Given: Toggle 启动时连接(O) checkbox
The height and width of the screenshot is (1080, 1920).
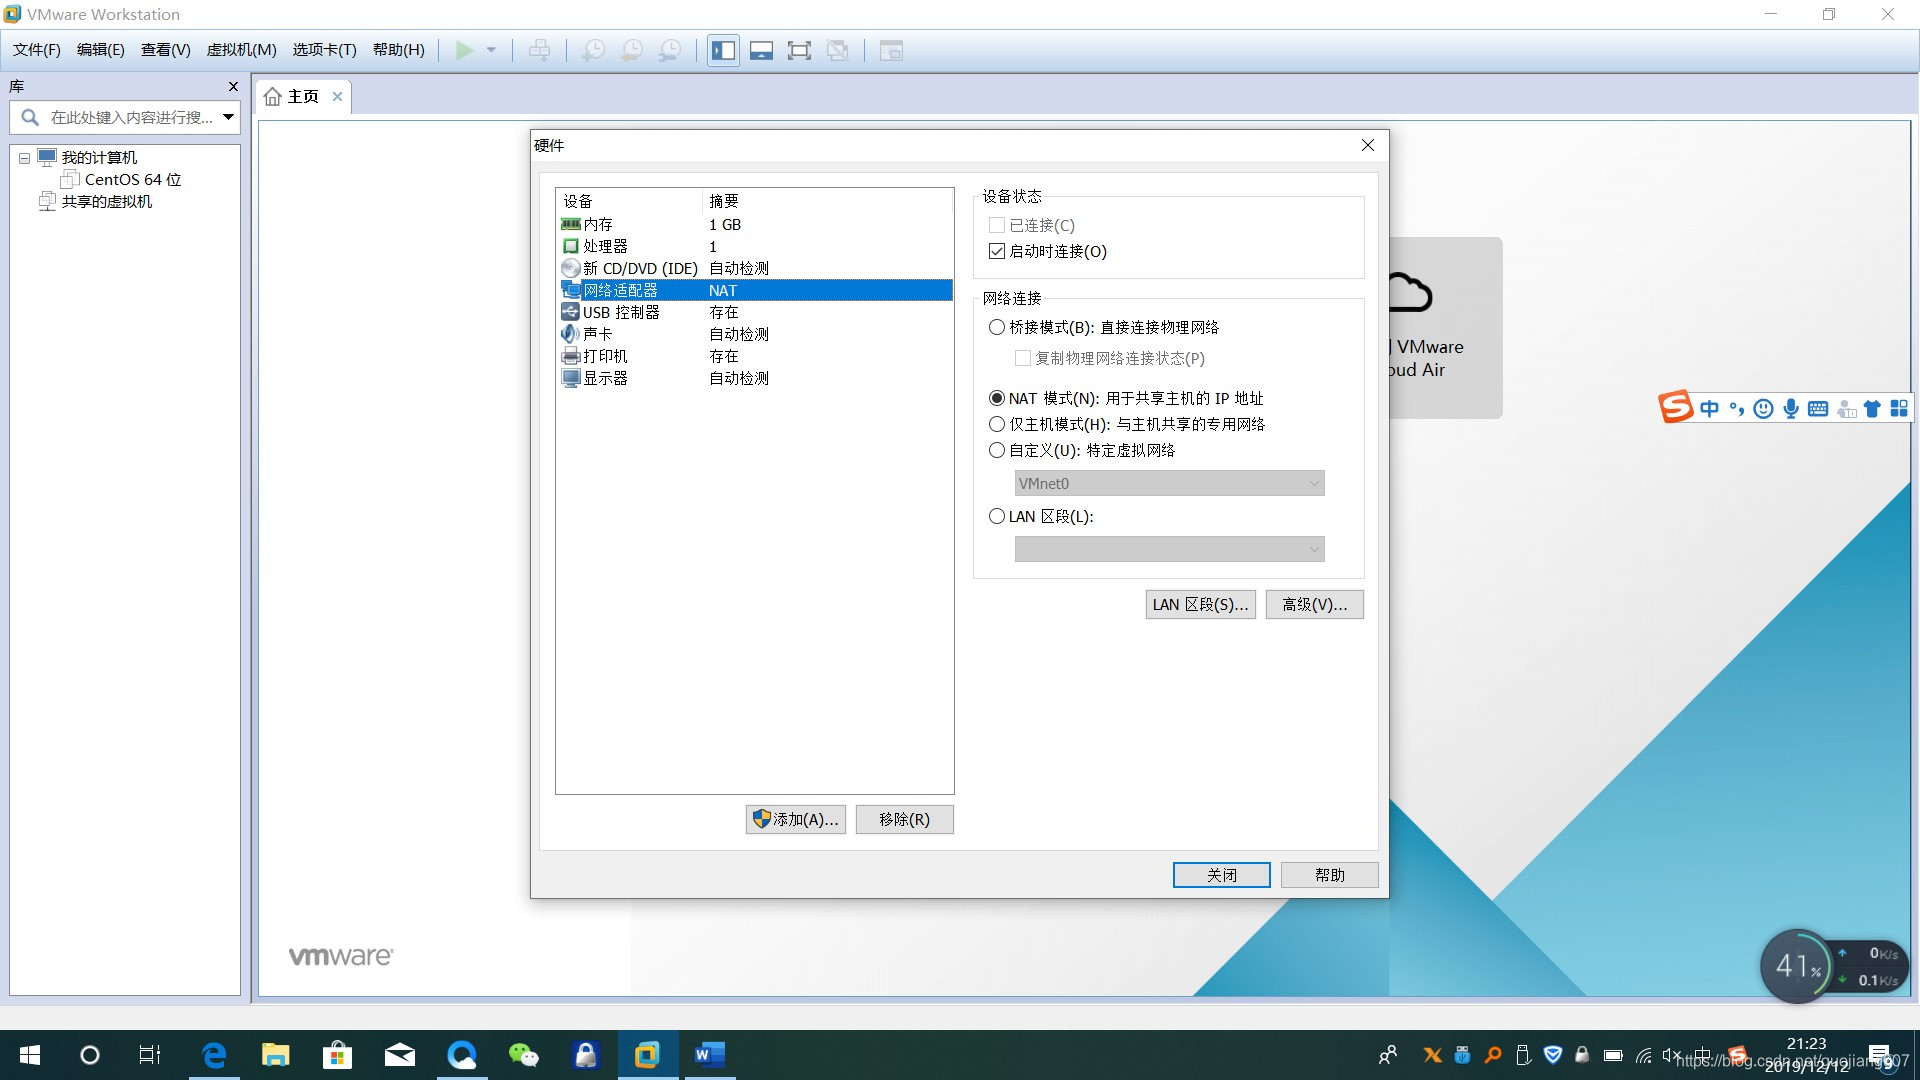Looking at the screenshot, I should 996,252.
